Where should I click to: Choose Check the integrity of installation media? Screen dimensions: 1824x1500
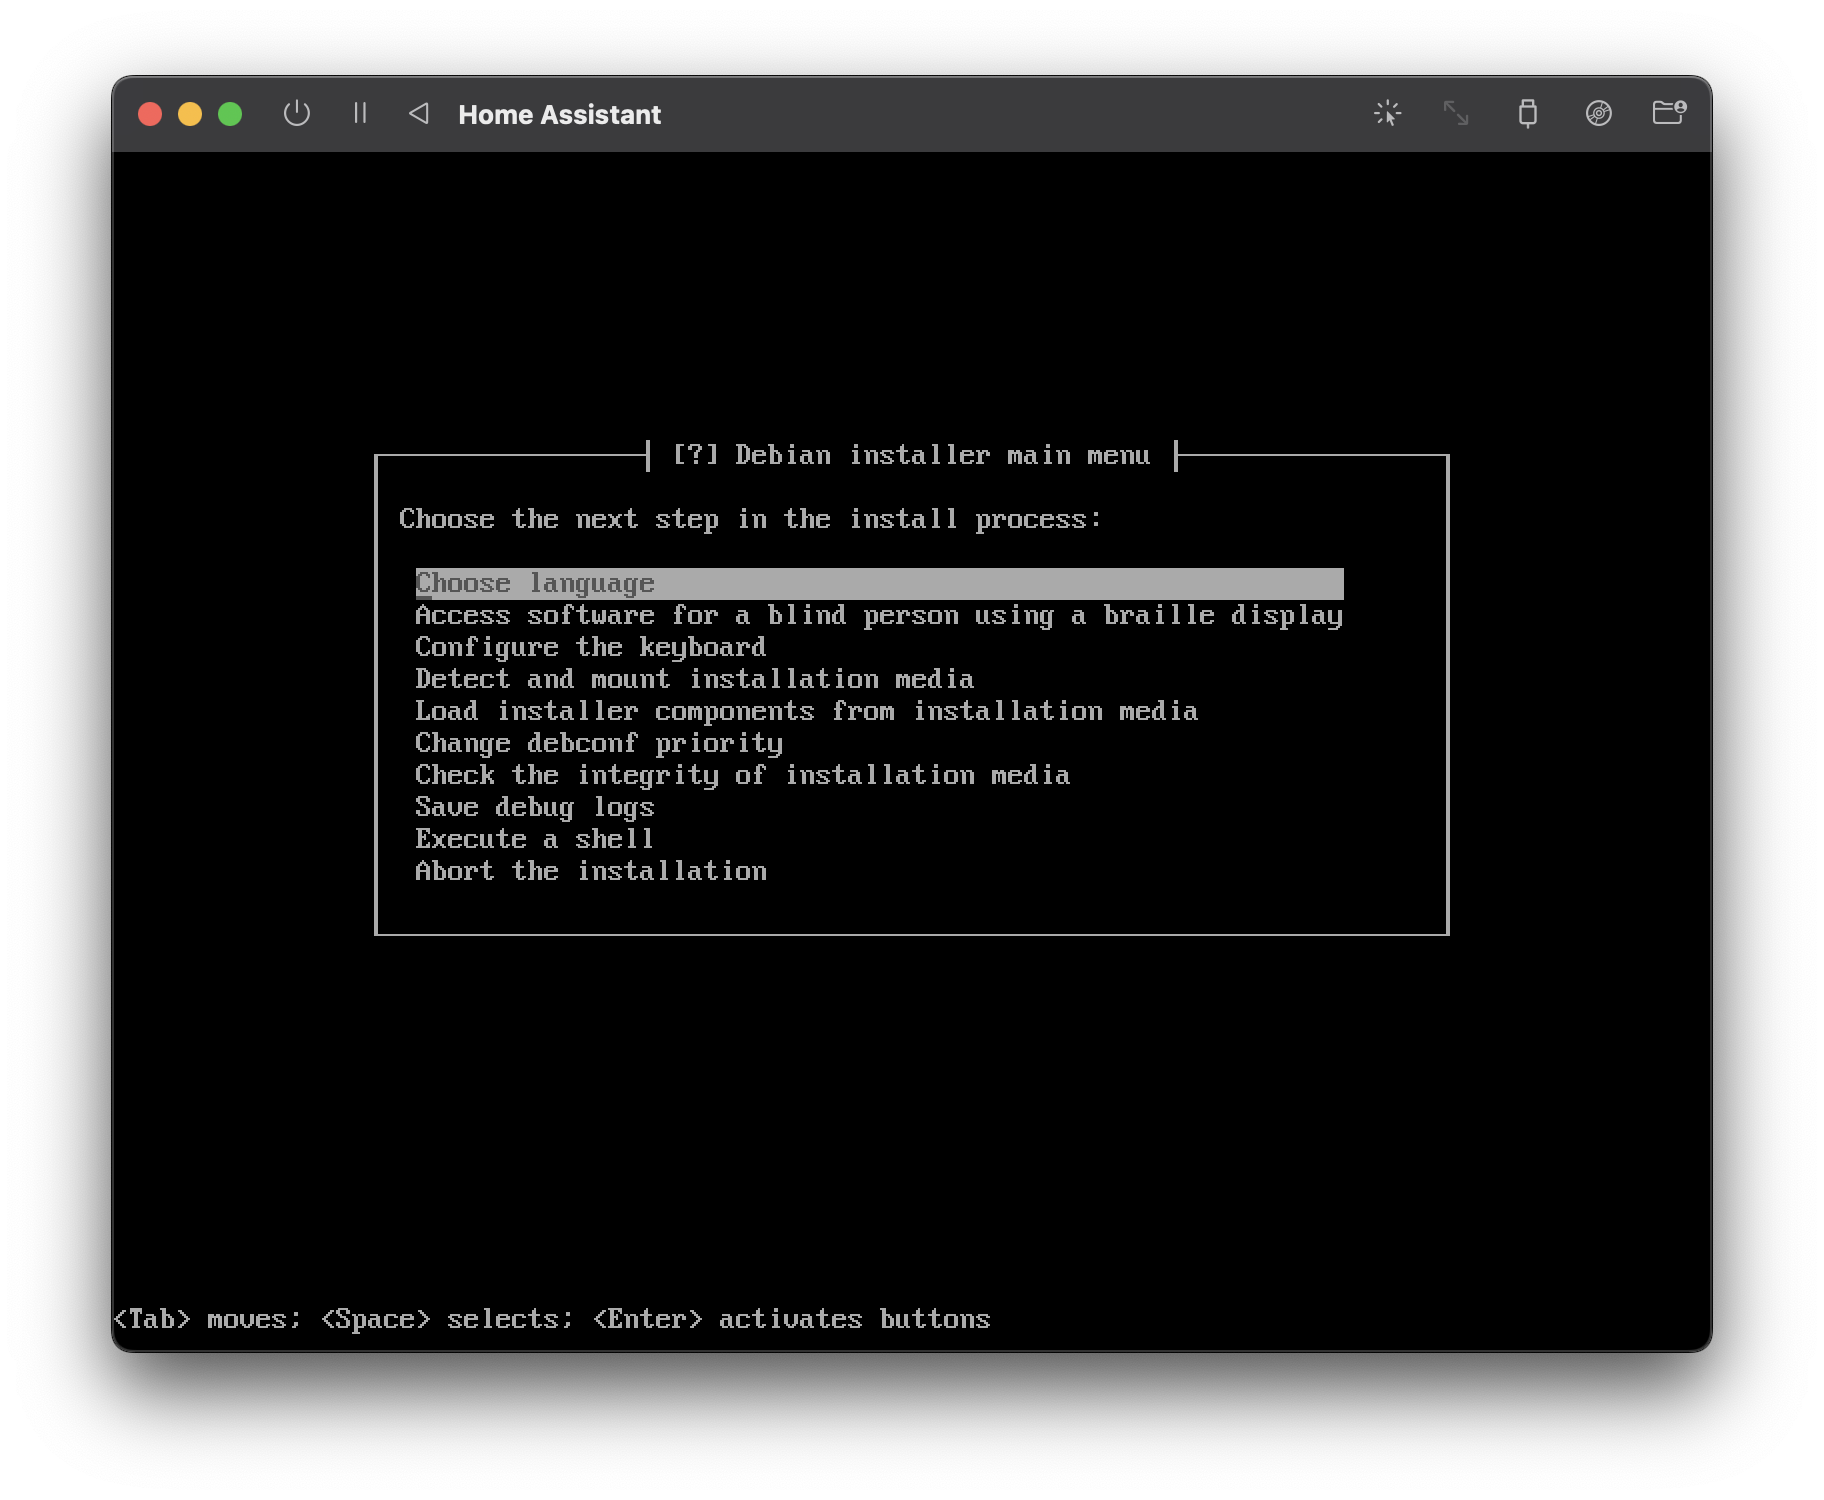(x=742, y=776)
